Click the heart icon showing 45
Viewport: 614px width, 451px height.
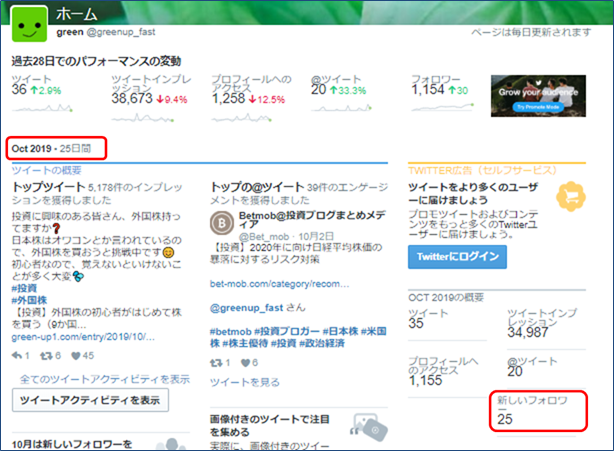(76, 355)
